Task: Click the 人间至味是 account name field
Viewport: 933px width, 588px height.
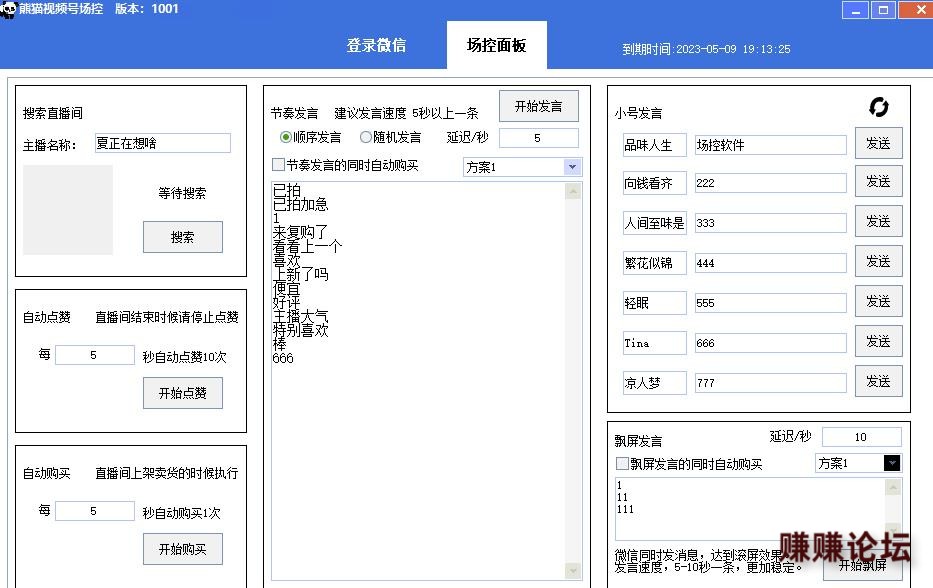Action: click(655, 223)
